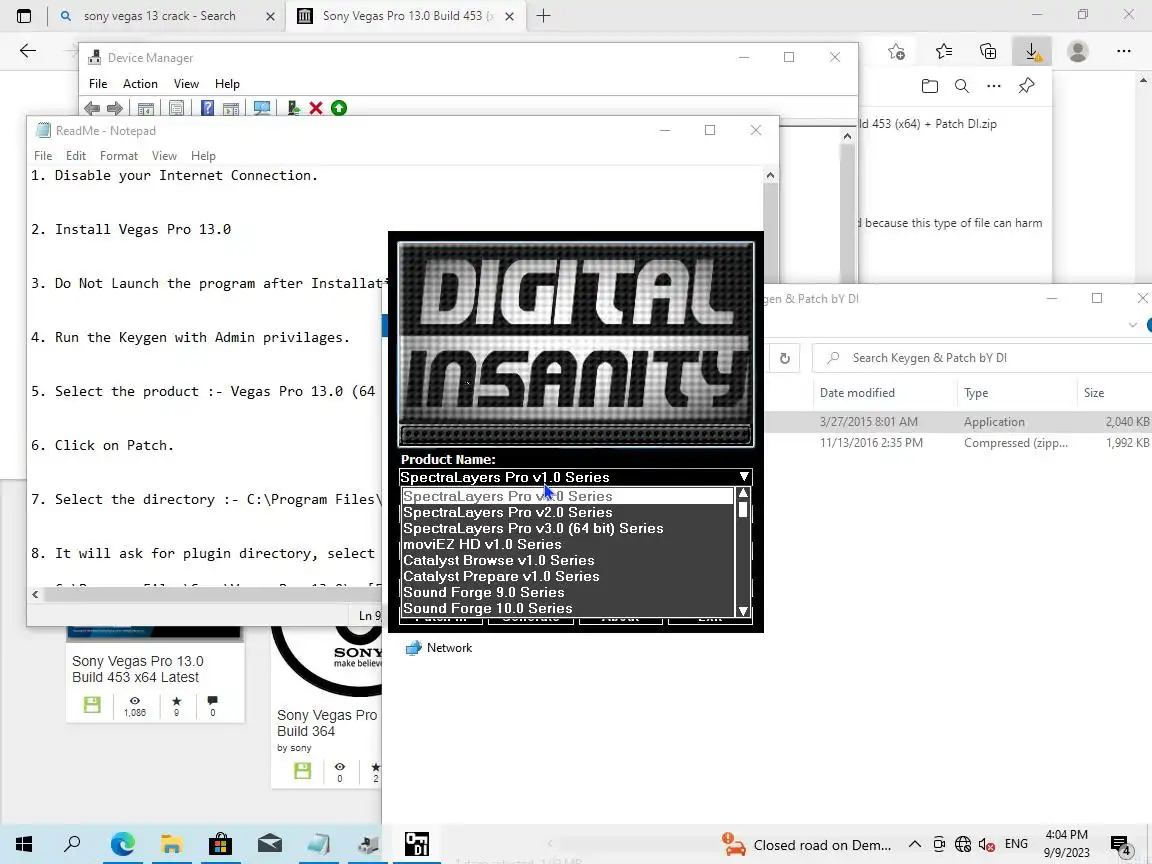Image resolution: width=1152 pixels, height=864 pixels.
Task: Open the Favorites star list icon
Action: tap(943, 51)
